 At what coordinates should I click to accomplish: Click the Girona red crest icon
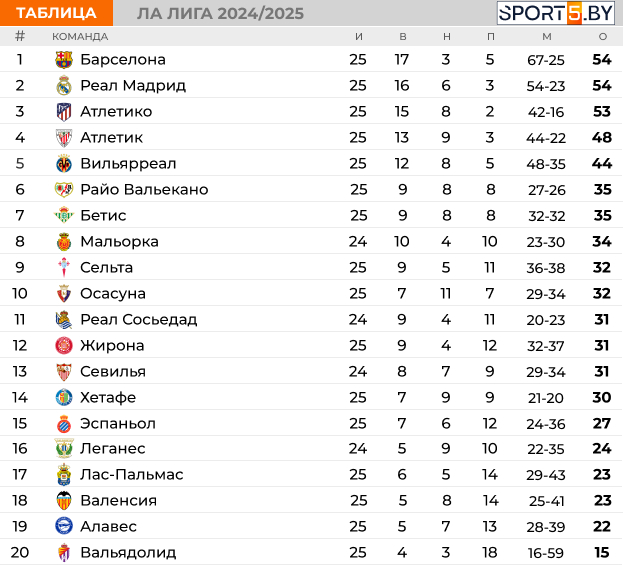click(x=64, y=345)
